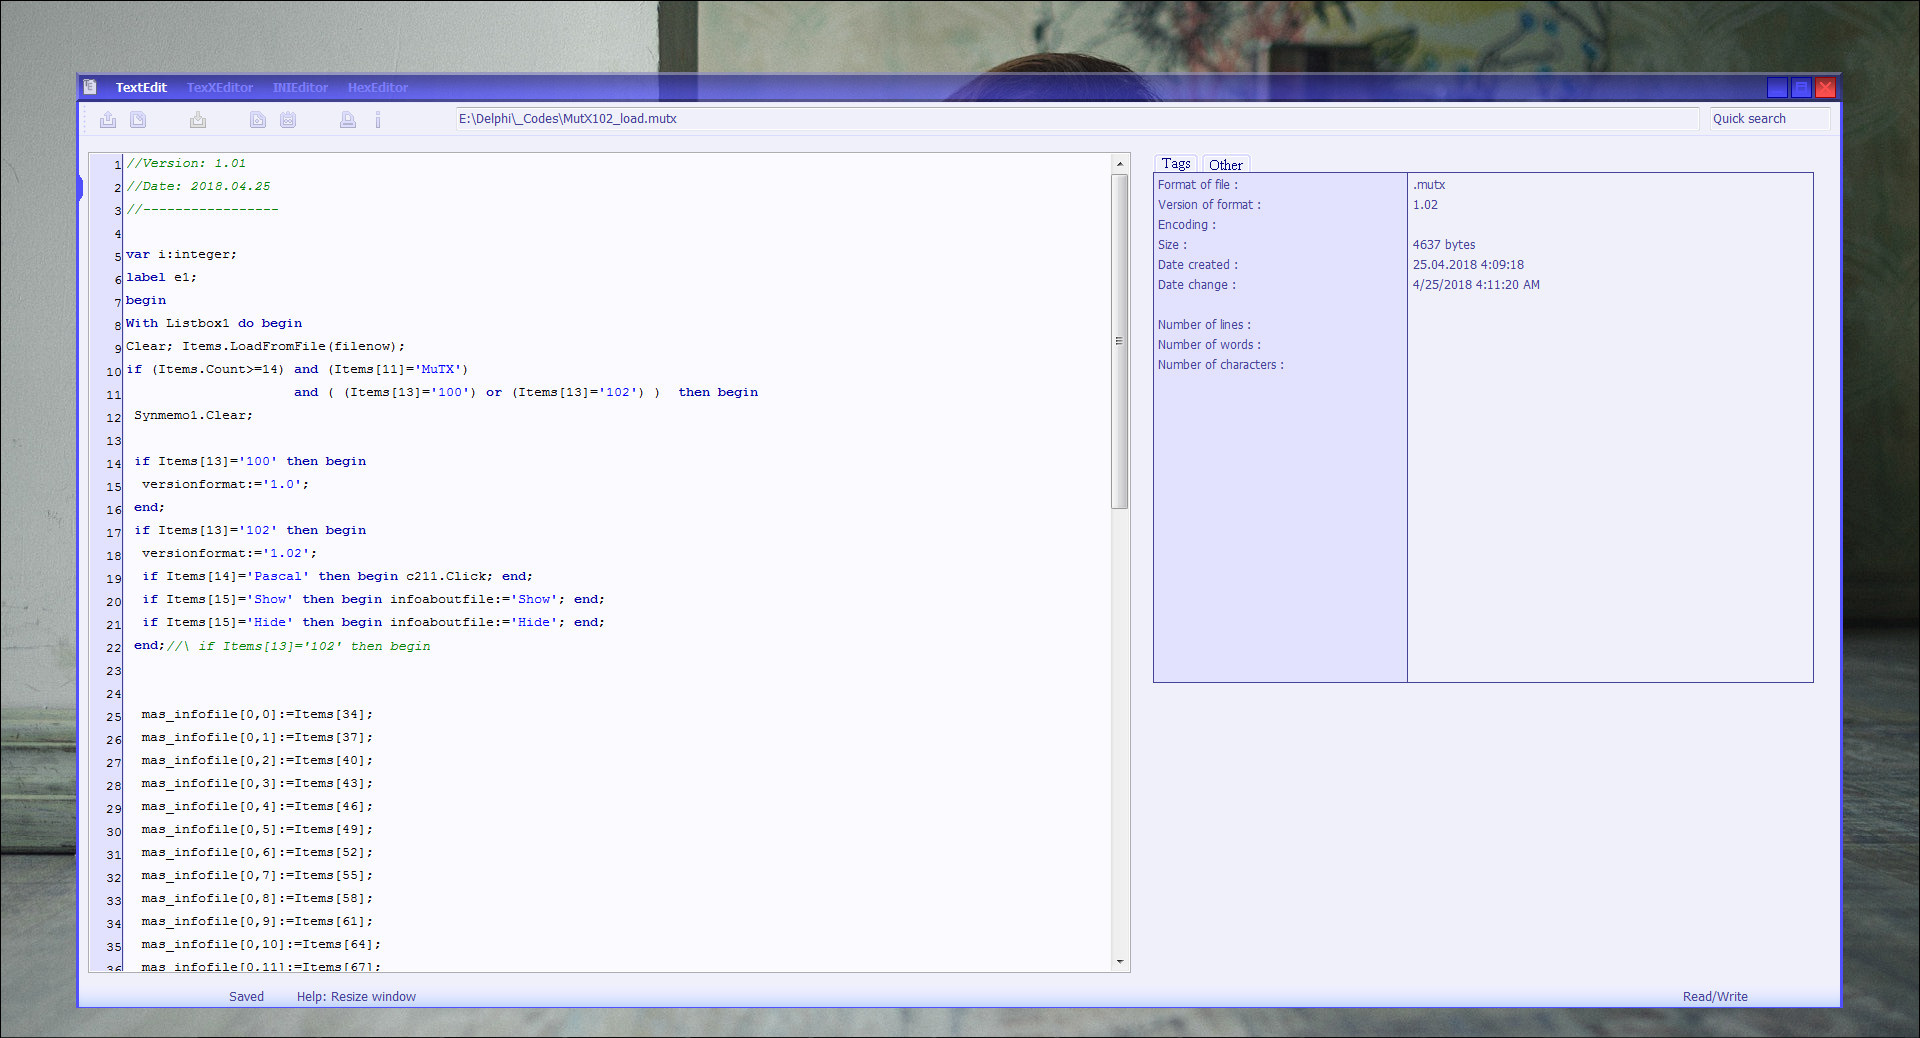Image resolution: width=1920 pixels, height=1038 pixels.
Task: Click the calendar date toolbar icon
Action: [x=288, y=120]
